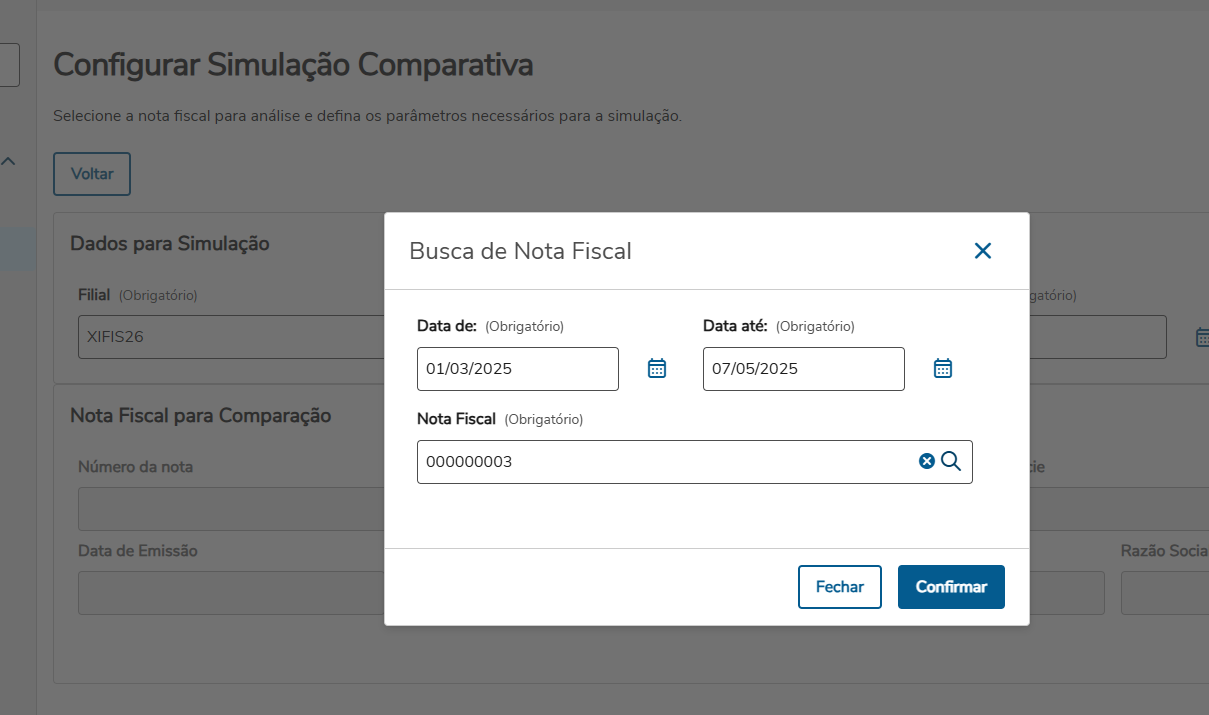Click the Data de Emissão field
Image resolution: width=1209 pixels, height=715 pixels.
click(230, 593)
